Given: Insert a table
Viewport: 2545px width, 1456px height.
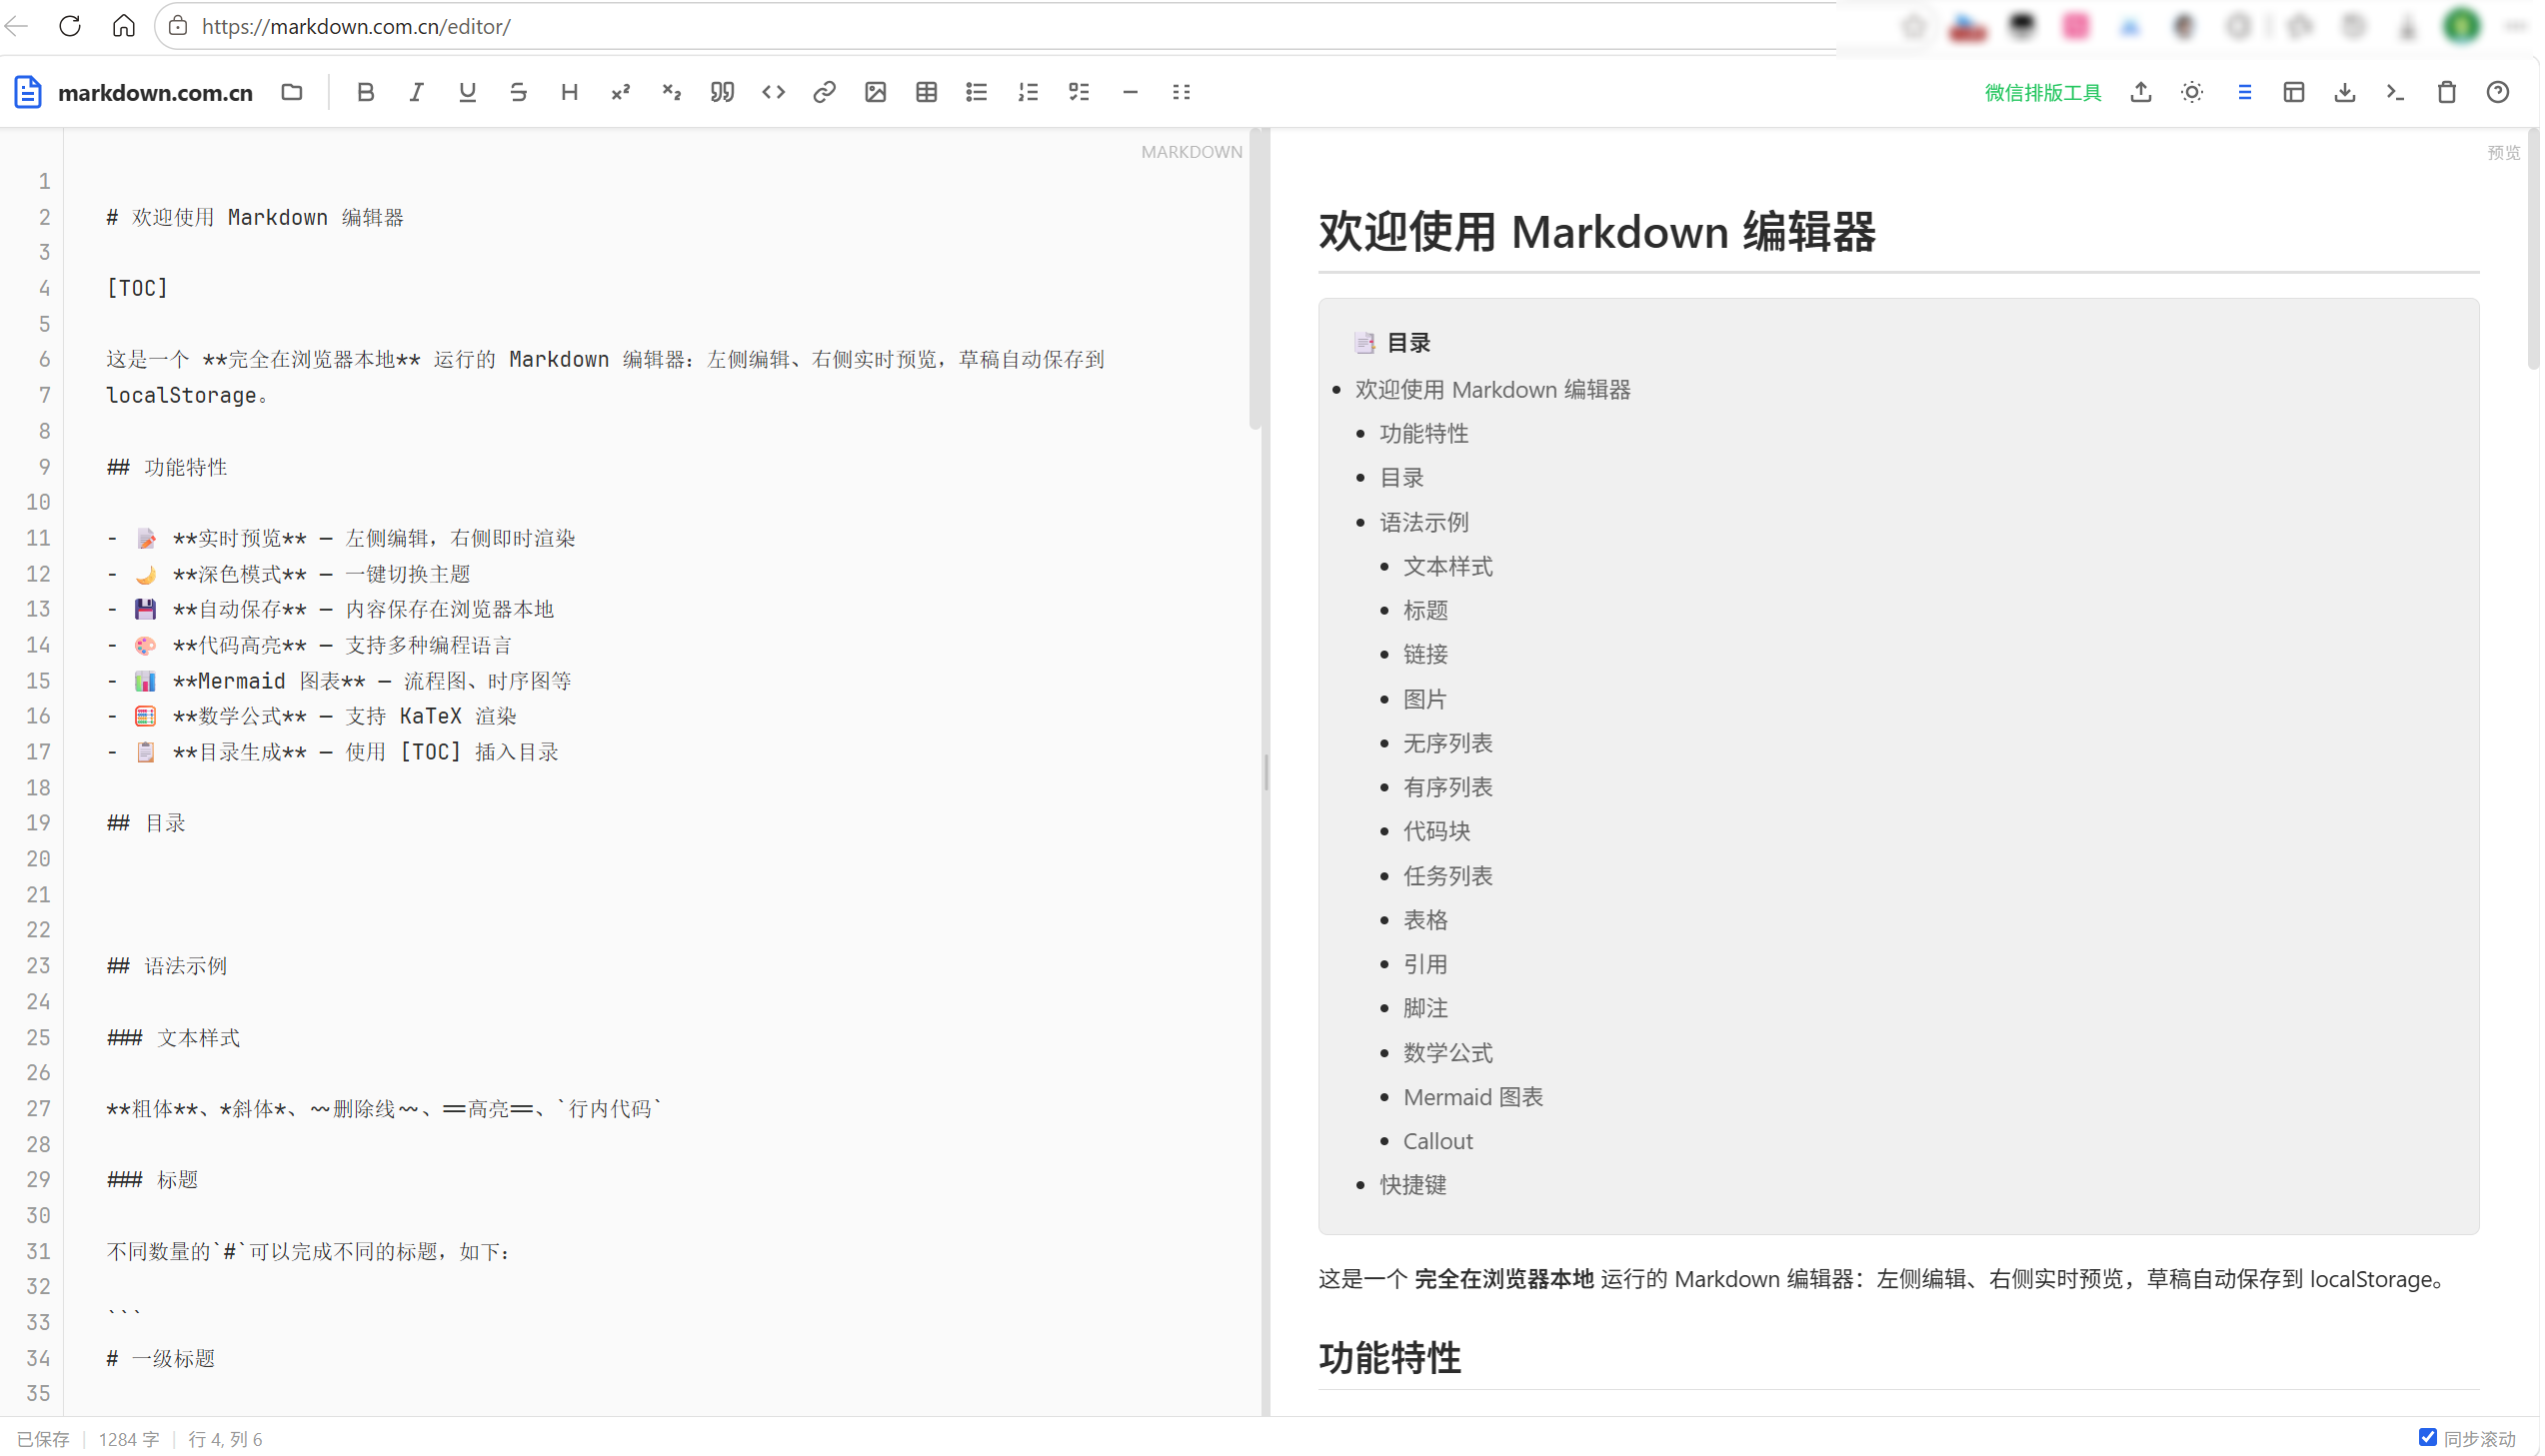Looking at the screenshot, I should pos(927,92).
